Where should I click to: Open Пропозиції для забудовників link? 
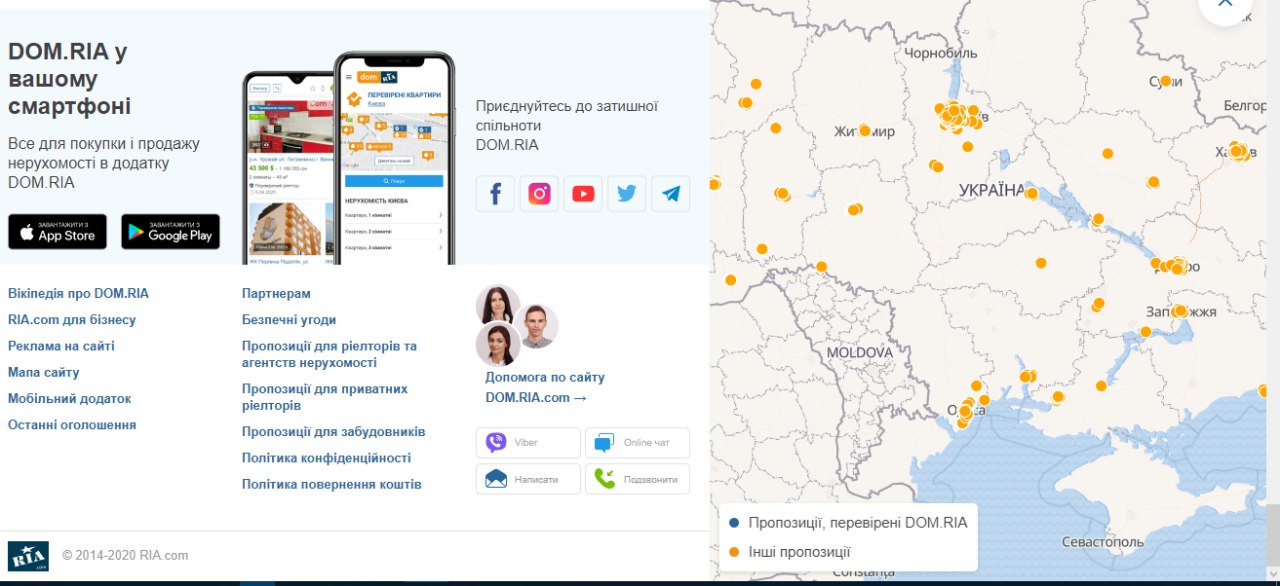pos(334,432)
